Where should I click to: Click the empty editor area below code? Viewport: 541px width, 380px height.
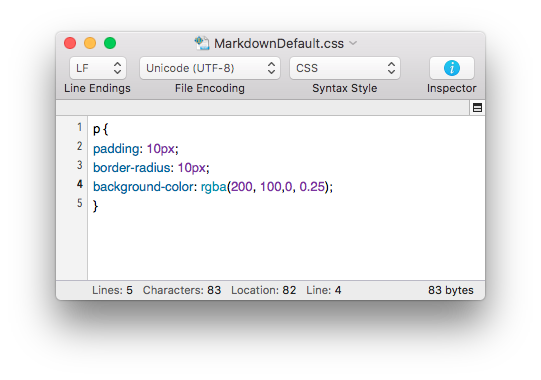[286, 247]
